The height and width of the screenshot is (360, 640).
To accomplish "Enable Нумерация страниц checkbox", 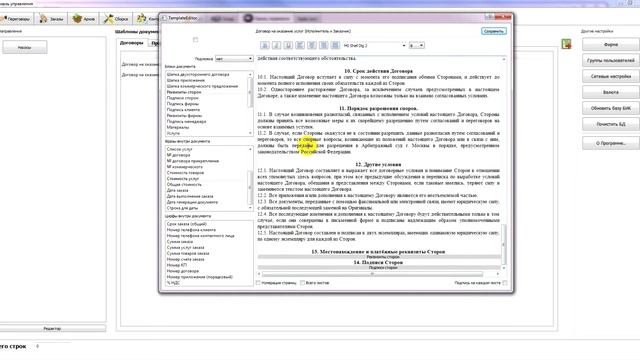I will 258,282.
